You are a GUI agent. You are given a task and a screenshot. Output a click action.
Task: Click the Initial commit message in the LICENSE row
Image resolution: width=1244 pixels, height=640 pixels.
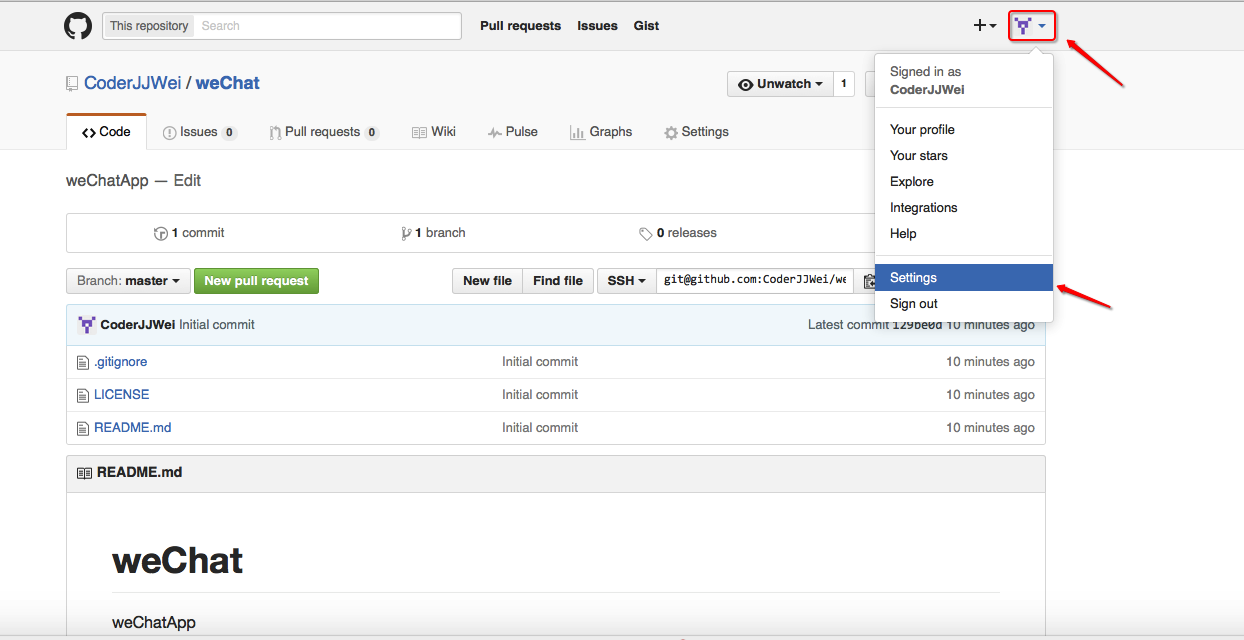pyautogui.click(x=540, y=395)
